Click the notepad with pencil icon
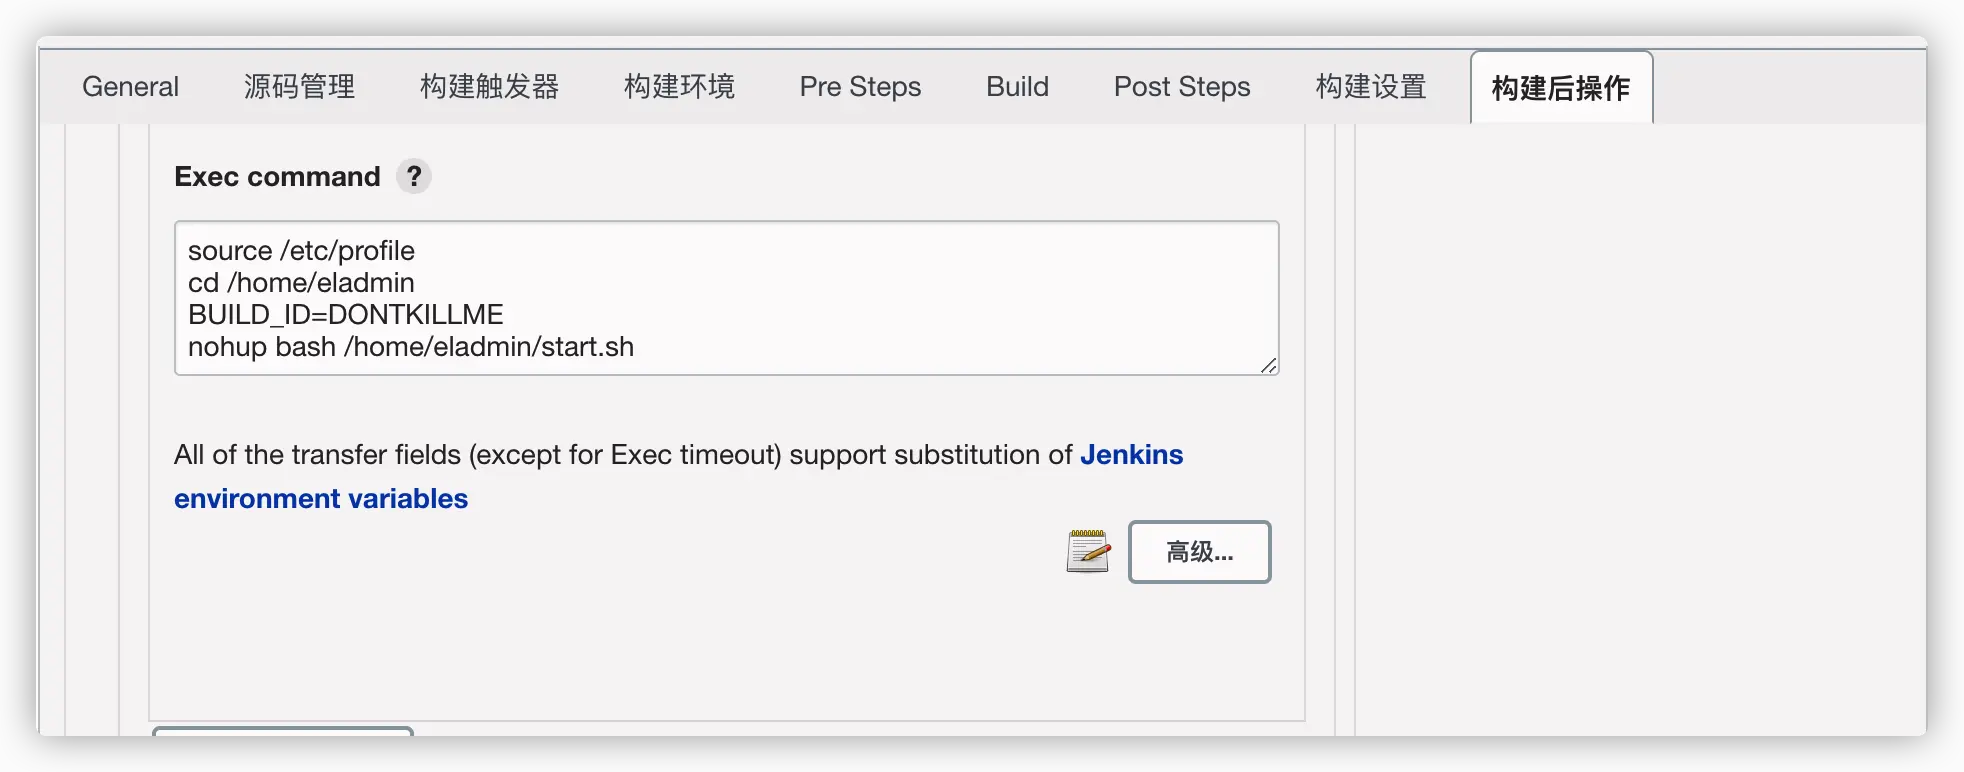 pos(1088,551)
